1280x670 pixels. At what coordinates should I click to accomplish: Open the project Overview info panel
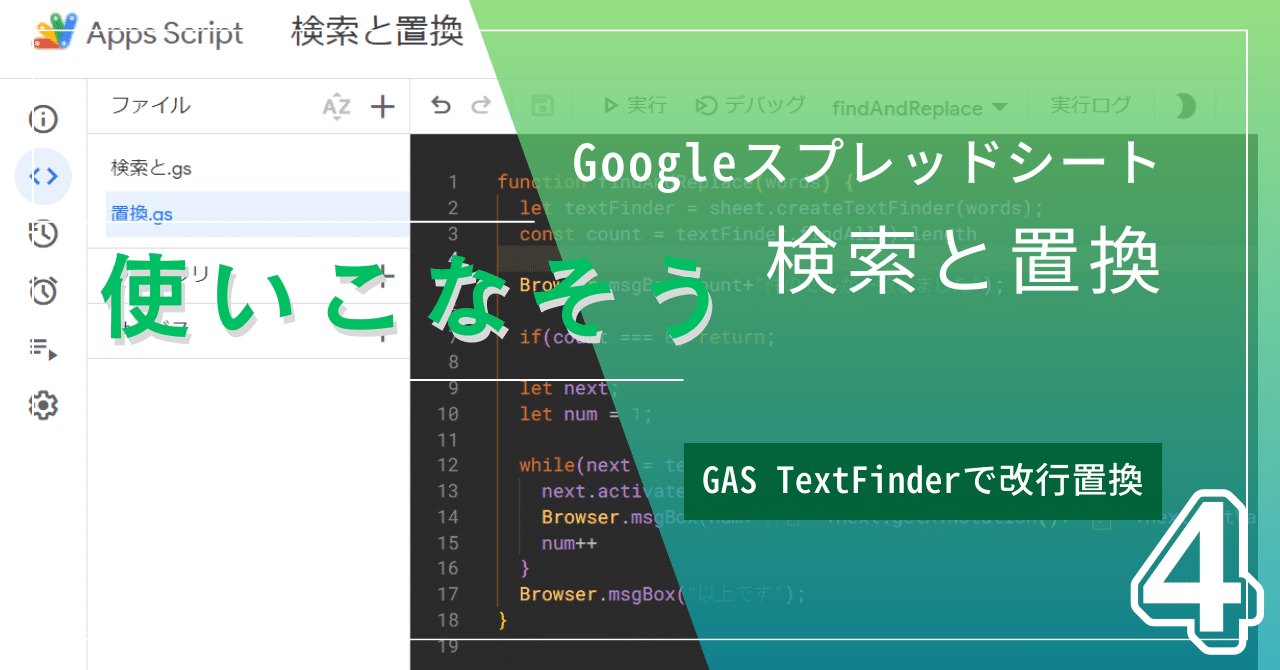point(44,119)
